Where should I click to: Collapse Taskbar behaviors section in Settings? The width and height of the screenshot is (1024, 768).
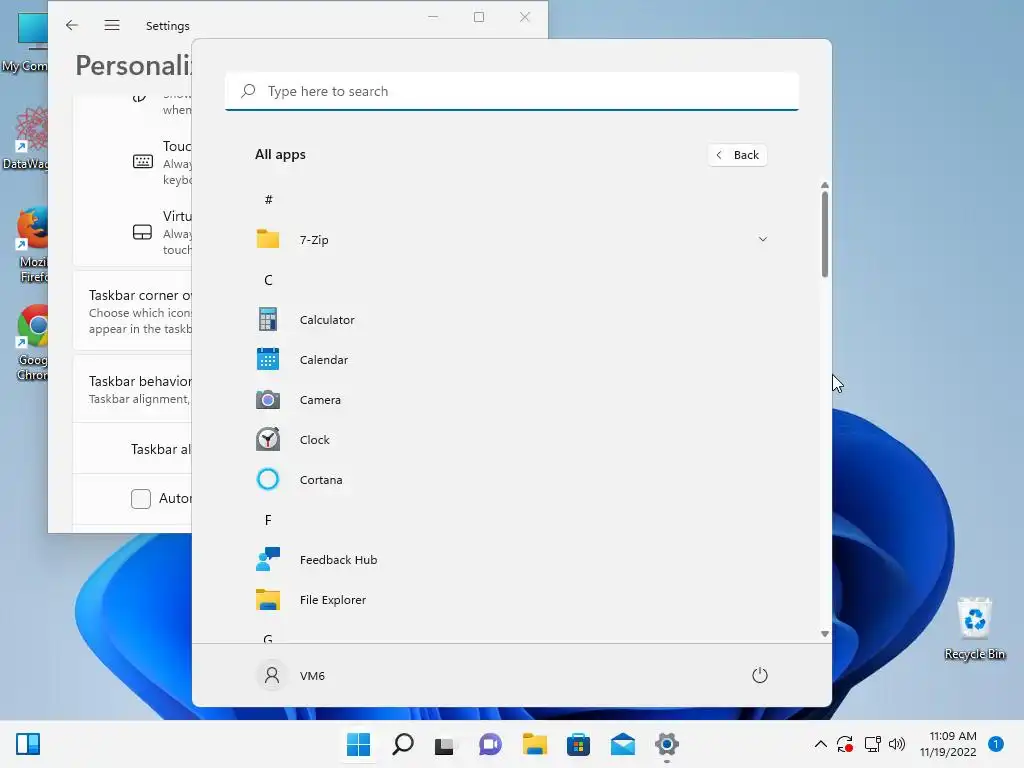(133, 389)
